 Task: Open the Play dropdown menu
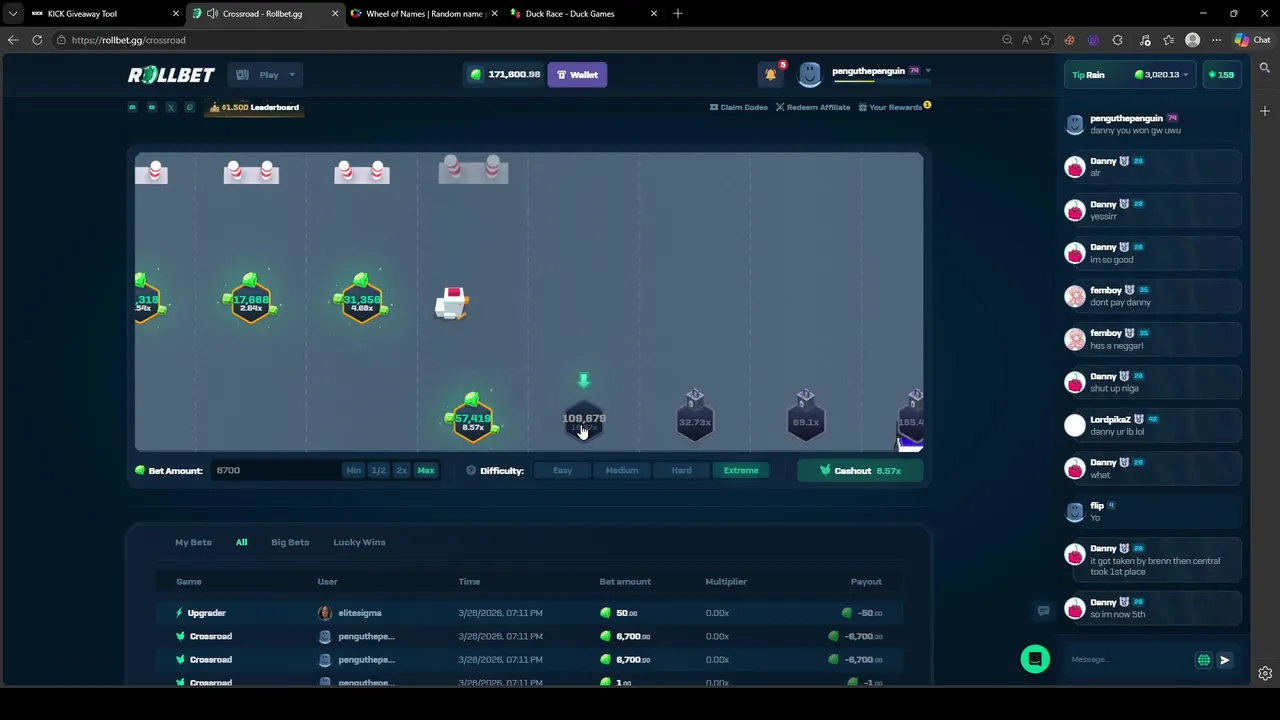tap(267, 75)
